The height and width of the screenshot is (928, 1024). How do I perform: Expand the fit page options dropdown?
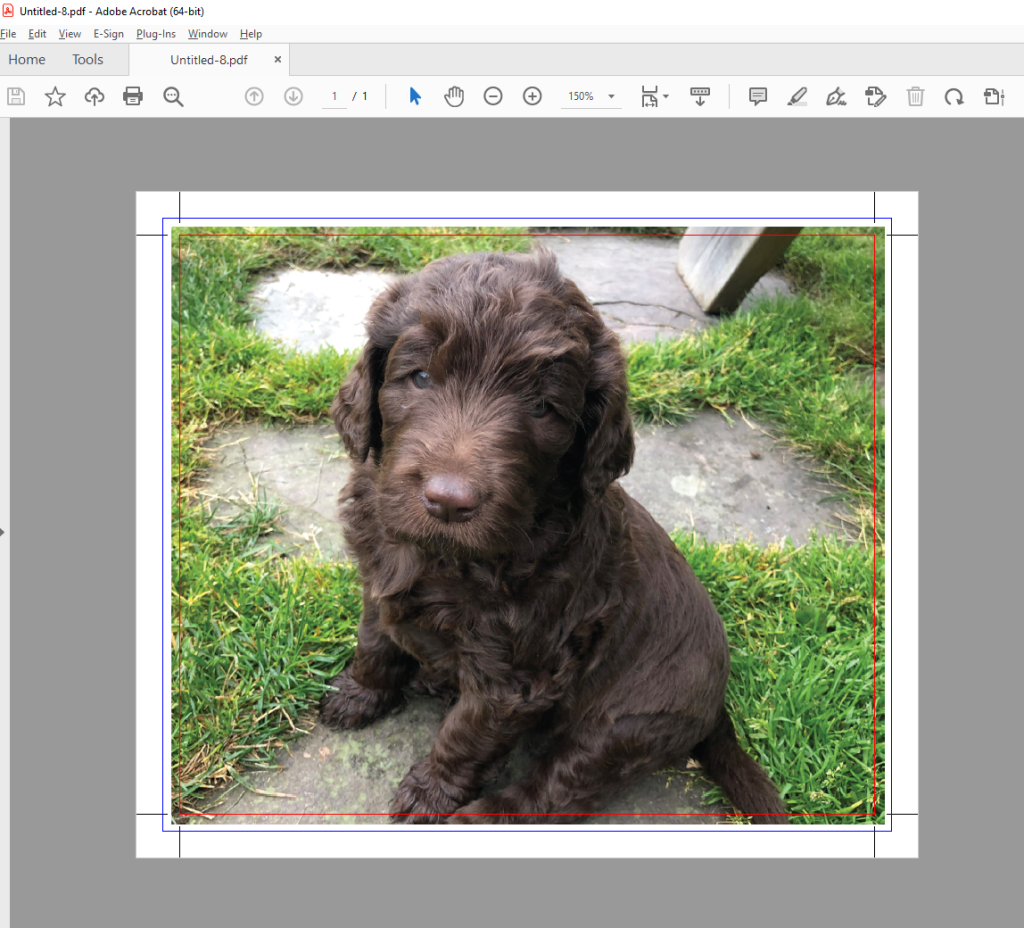tap(666, 97)
